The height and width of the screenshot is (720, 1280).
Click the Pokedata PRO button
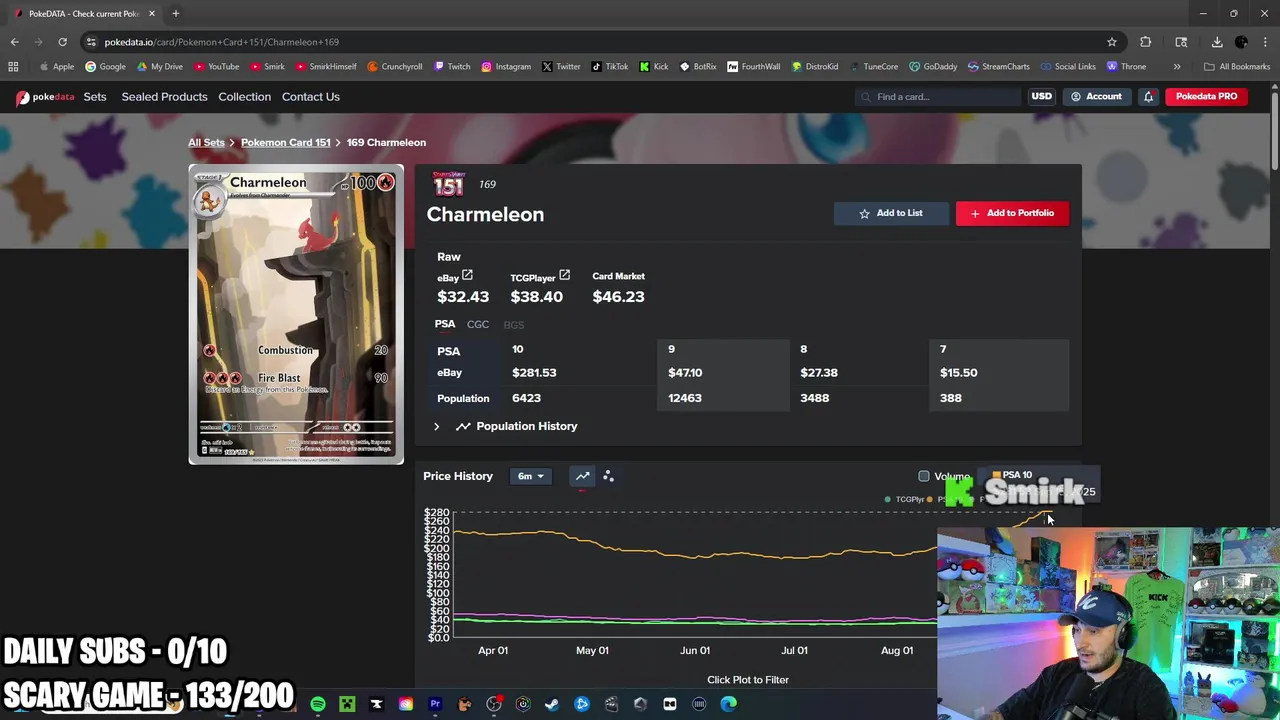tap(1206, 97)
